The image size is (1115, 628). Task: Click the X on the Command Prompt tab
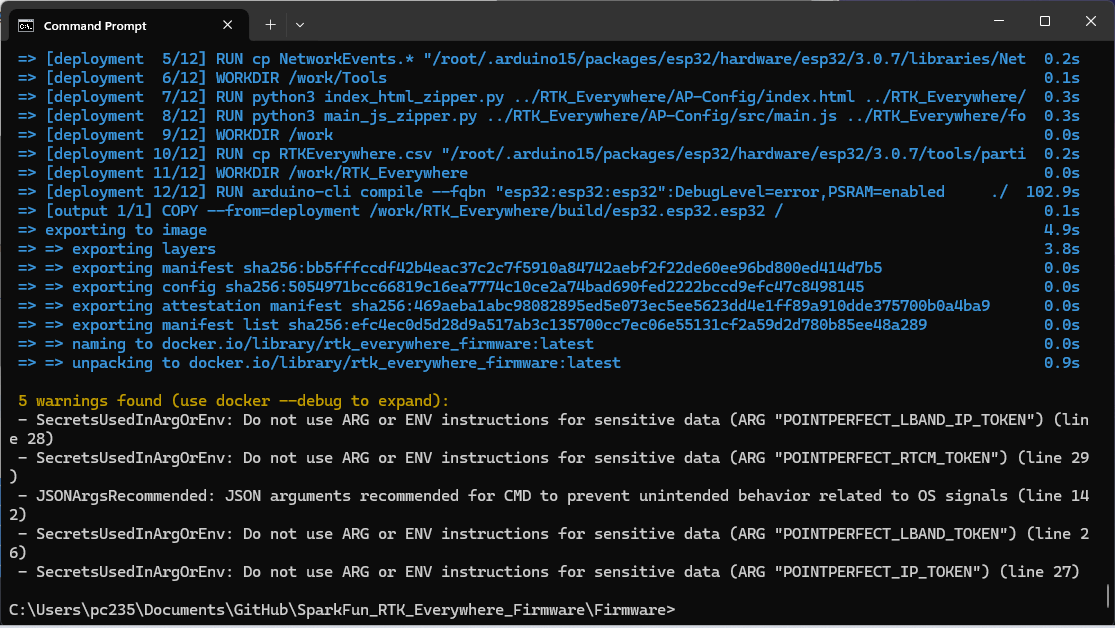click(225, 24)
